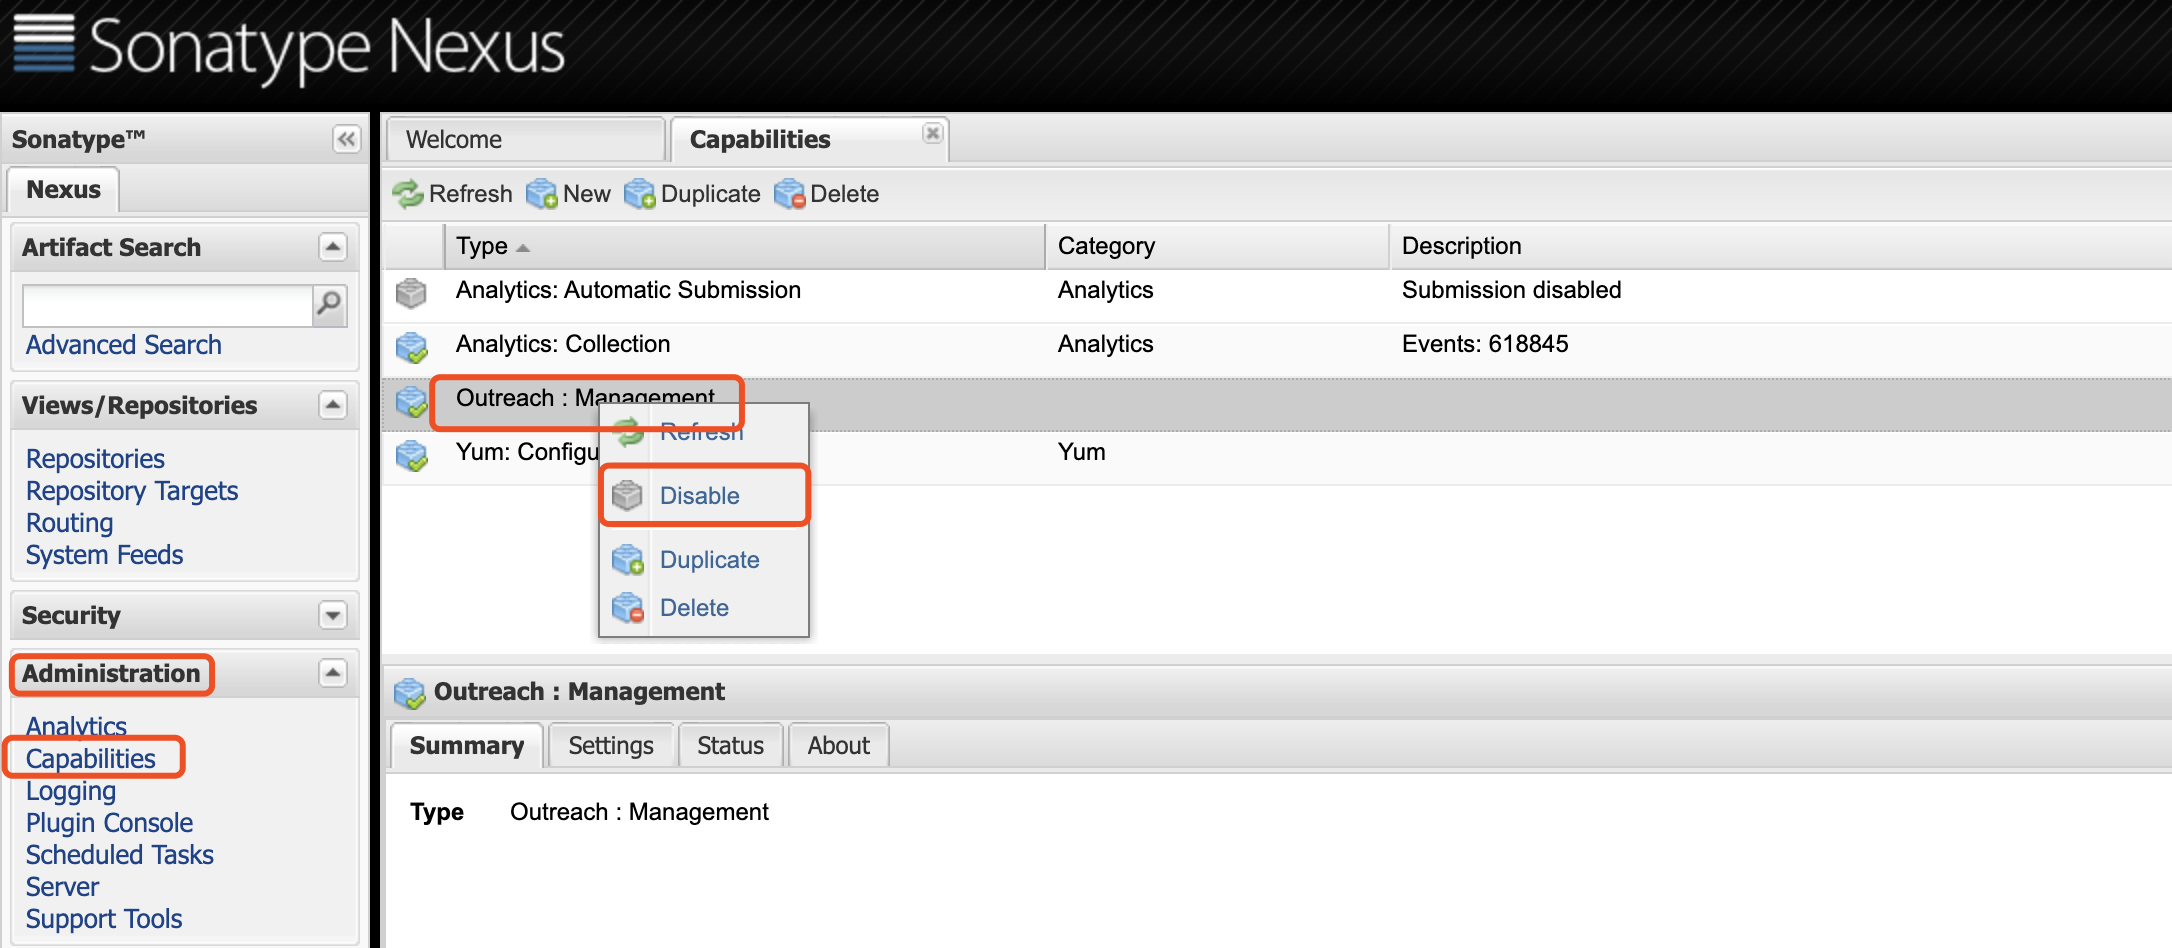Click the Duplicate toolbar icon

(639, 194)
